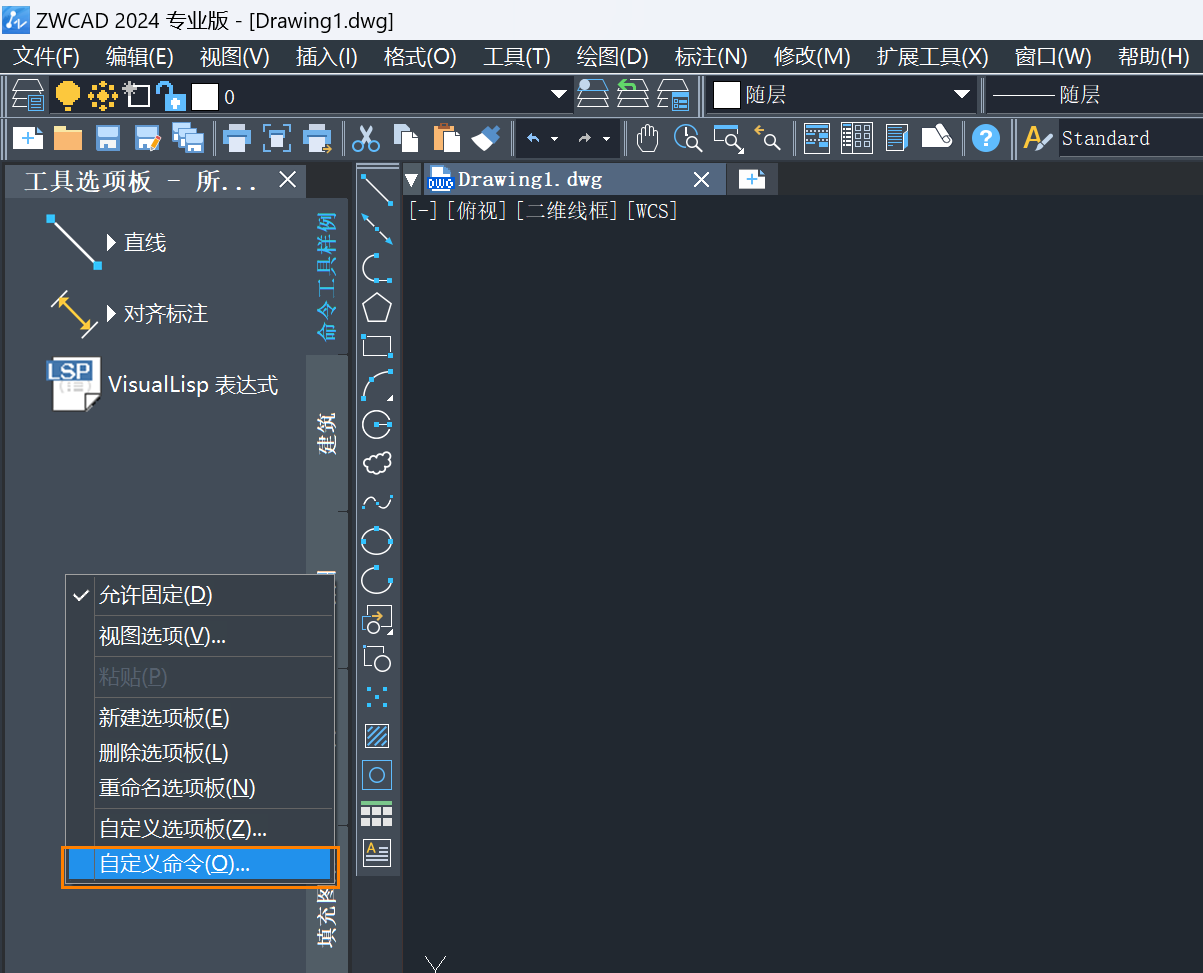This screenshot has width=1203, height=973.
Task: Open the 标注(N) menu
Action: coord(711,56)
